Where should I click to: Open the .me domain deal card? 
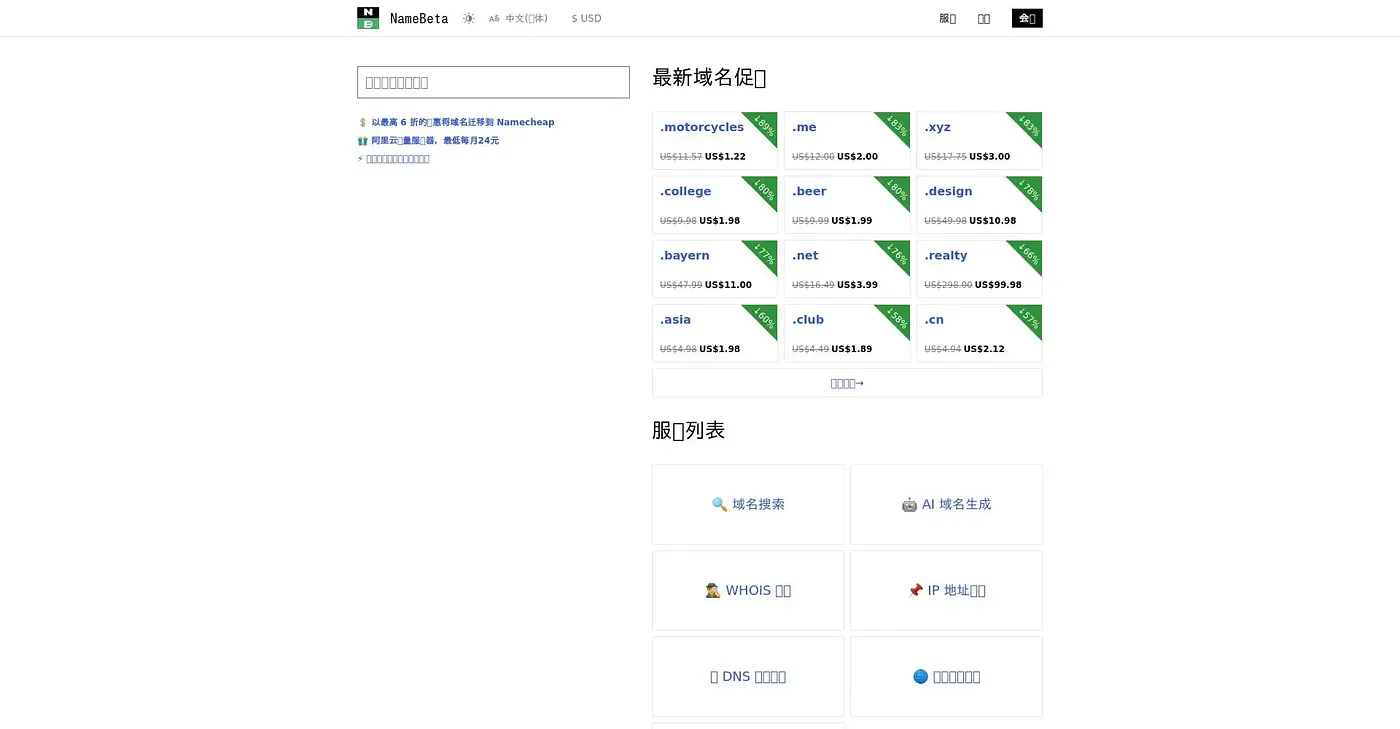847,140
